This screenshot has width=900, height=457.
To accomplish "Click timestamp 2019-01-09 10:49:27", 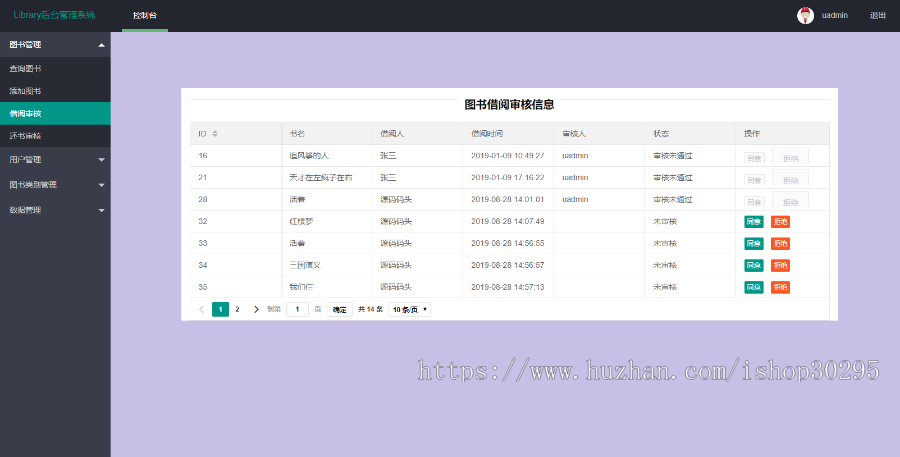I will (x=507, y=156).
